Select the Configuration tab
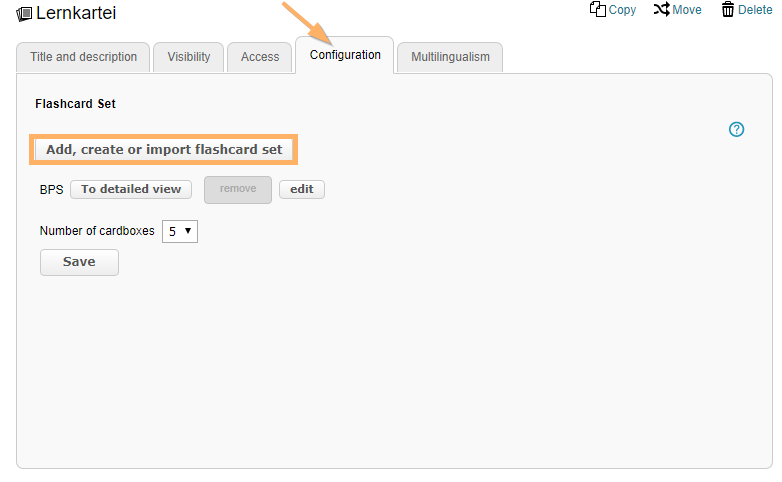Screen dimensions: 782x482 coord(345,55)
